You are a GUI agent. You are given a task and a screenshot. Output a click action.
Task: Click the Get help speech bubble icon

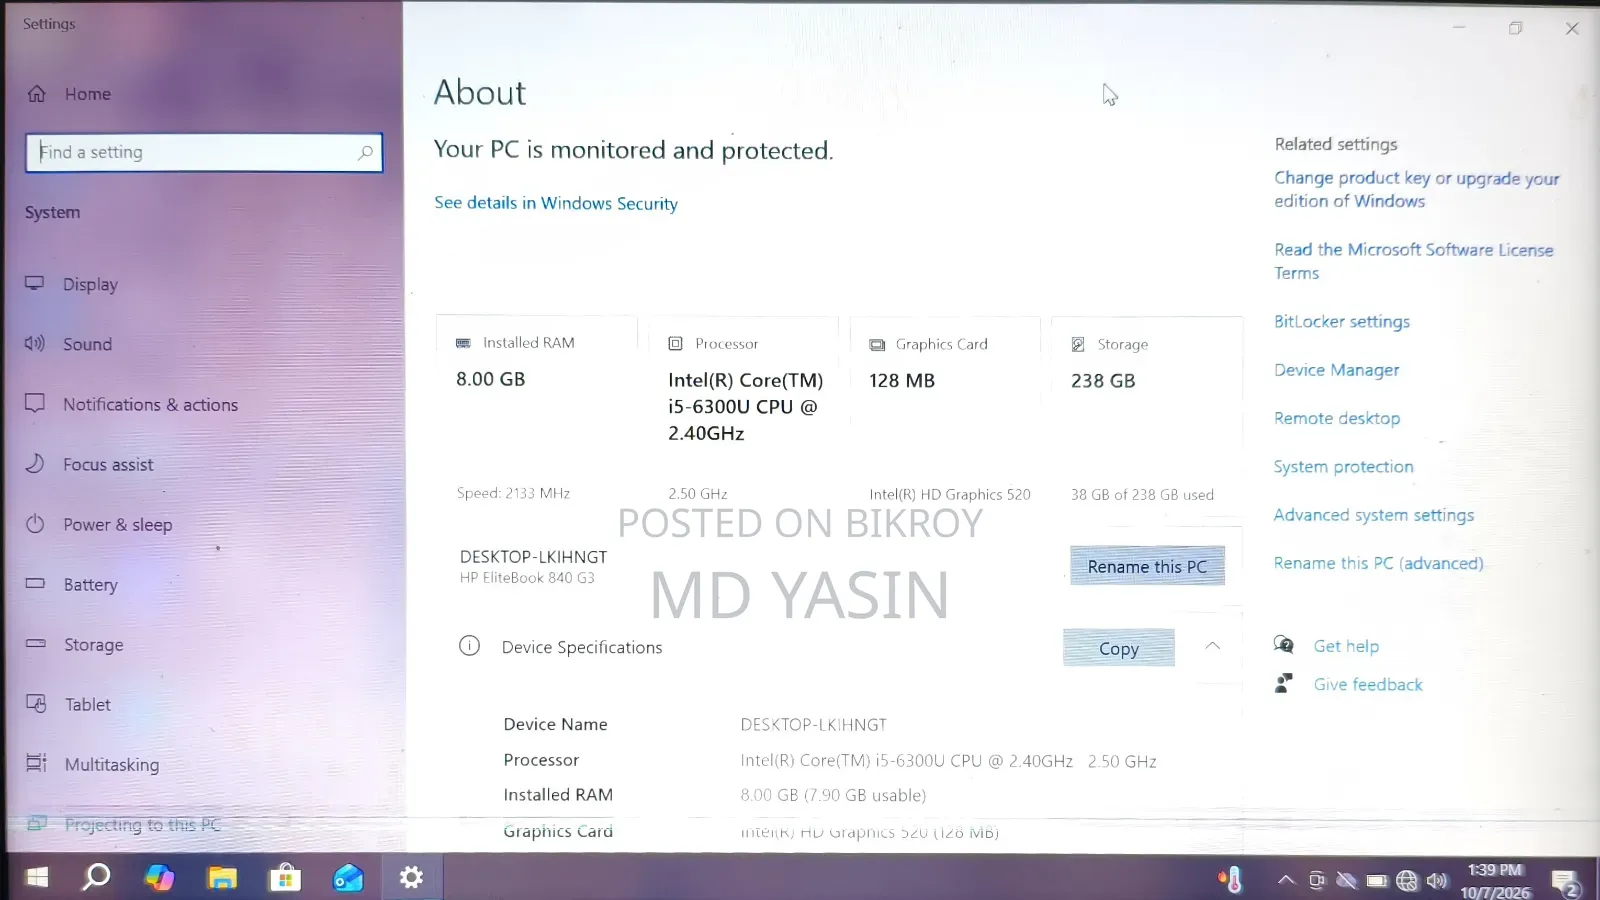pyautogui.click(x=1284, y=645)
